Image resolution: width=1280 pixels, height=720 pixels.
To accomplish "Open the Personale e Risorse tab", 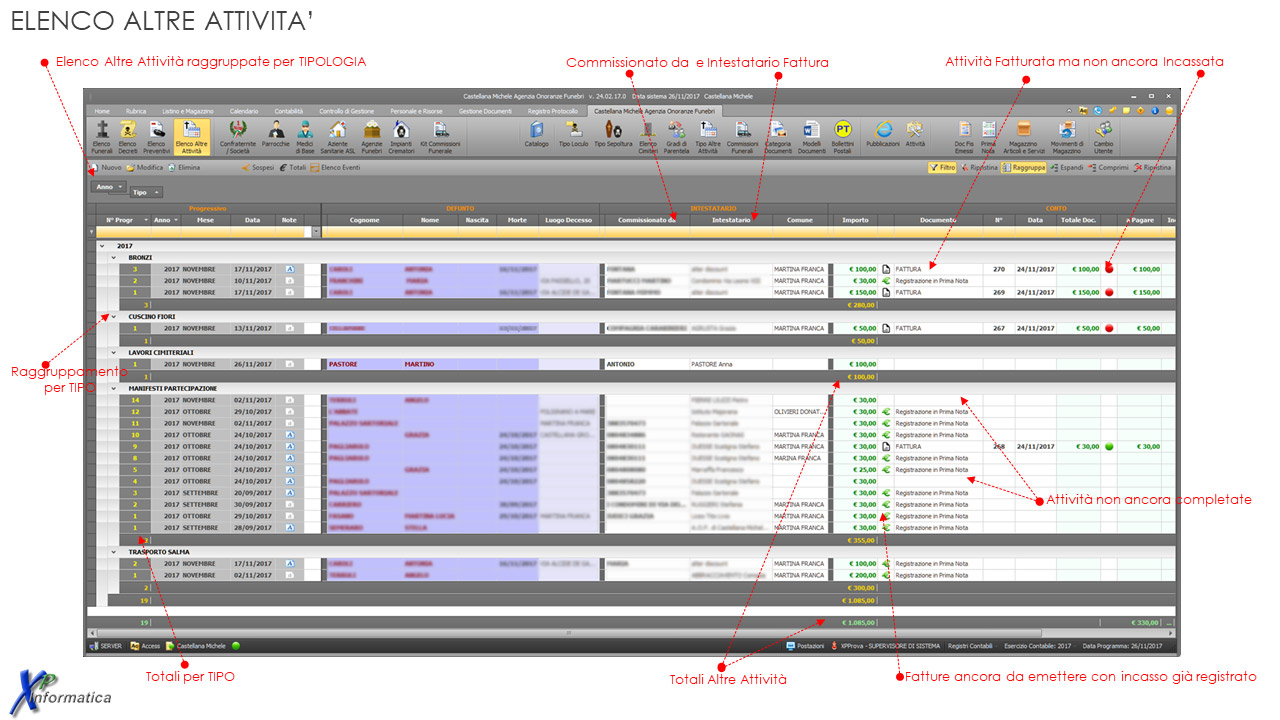I will [x=416, y=110].
